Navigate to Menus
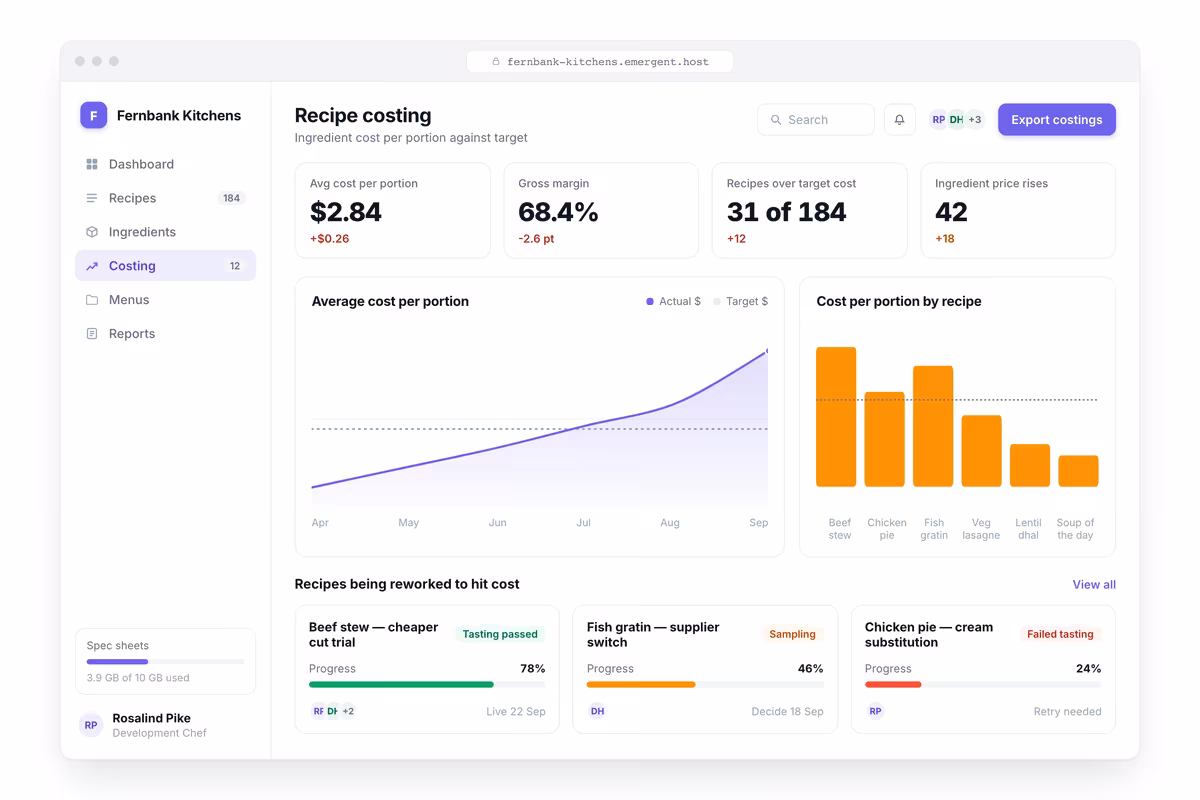This screenshot has width=1200, height=800. [x=165, y=300]
